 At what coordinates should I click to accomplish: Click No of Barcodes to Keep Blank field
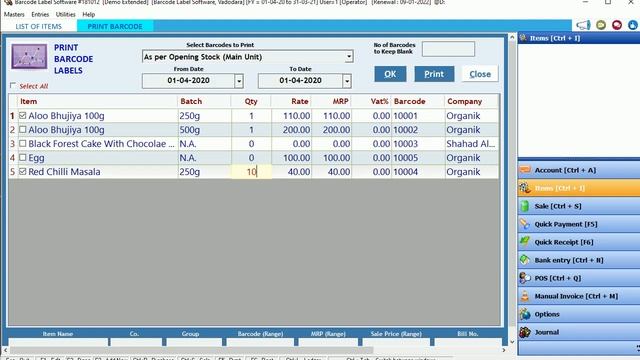click(448, 49)
